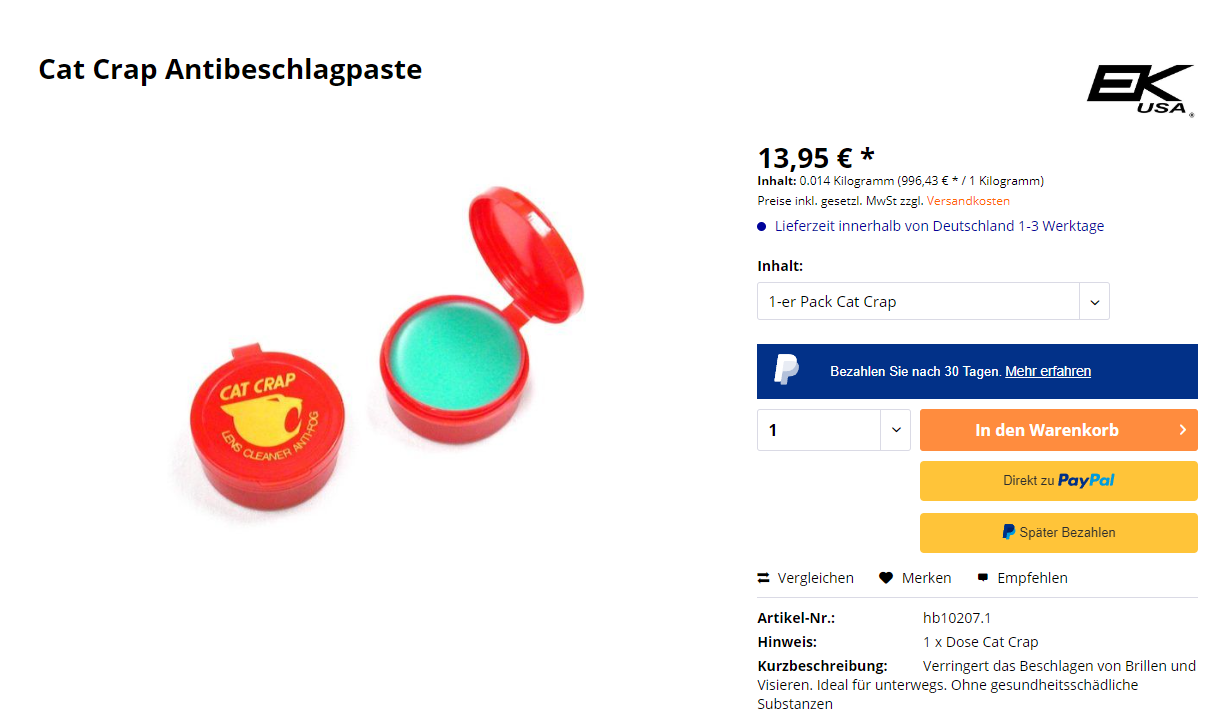The width and height of the screenshot is (1221, 713).
Task: Add item with In den Warenkorb button
Action: coord(1059,430)
